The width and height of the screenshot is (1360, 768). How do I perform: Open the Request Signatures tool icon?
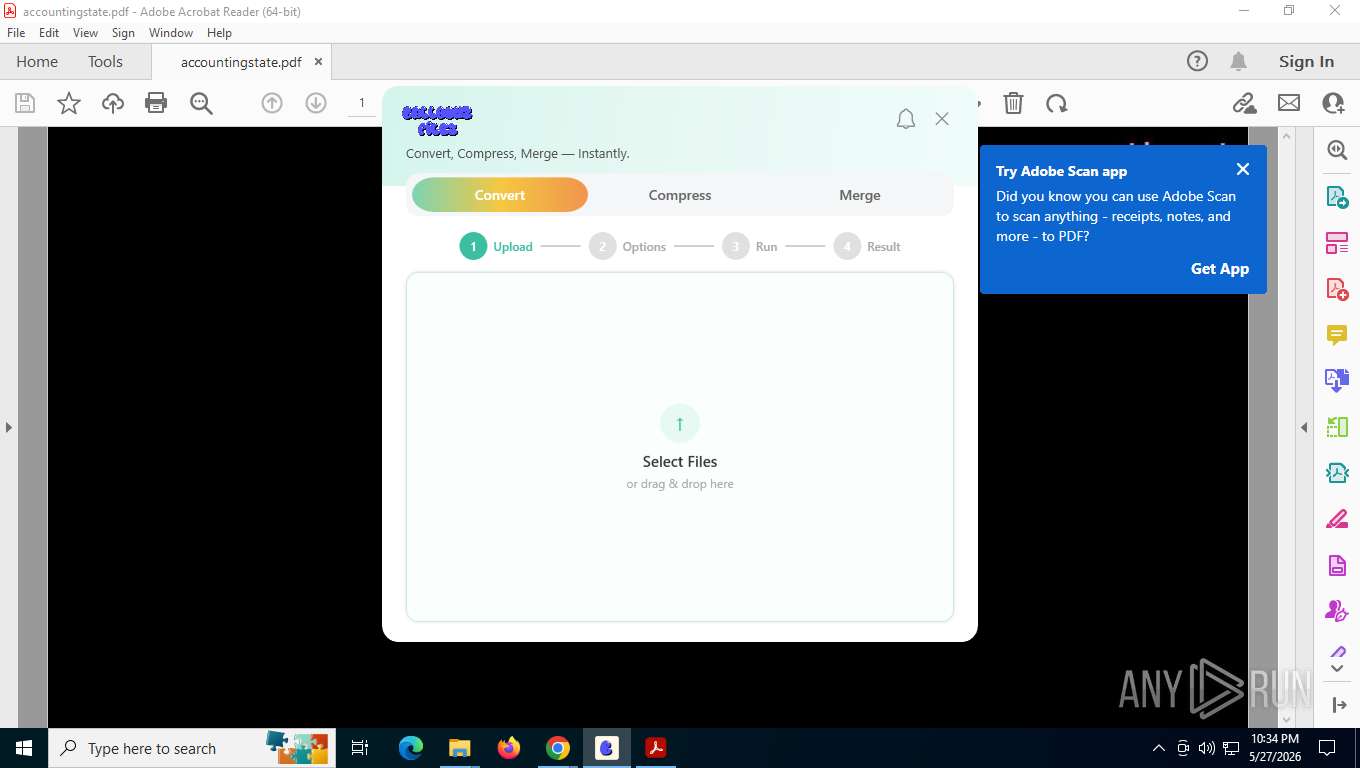[x=1337, y=611]
